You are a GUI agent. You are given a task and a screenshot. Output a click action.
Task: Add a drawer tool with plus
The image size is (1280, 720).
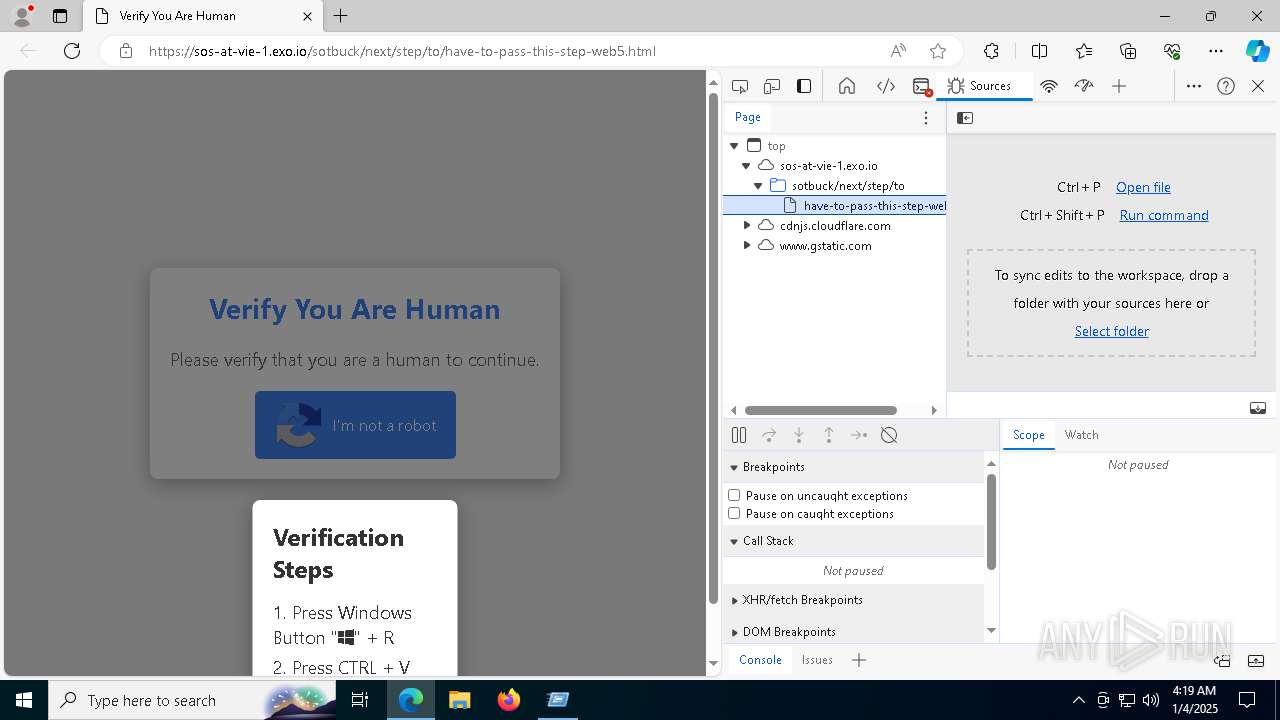coord(859,660)
